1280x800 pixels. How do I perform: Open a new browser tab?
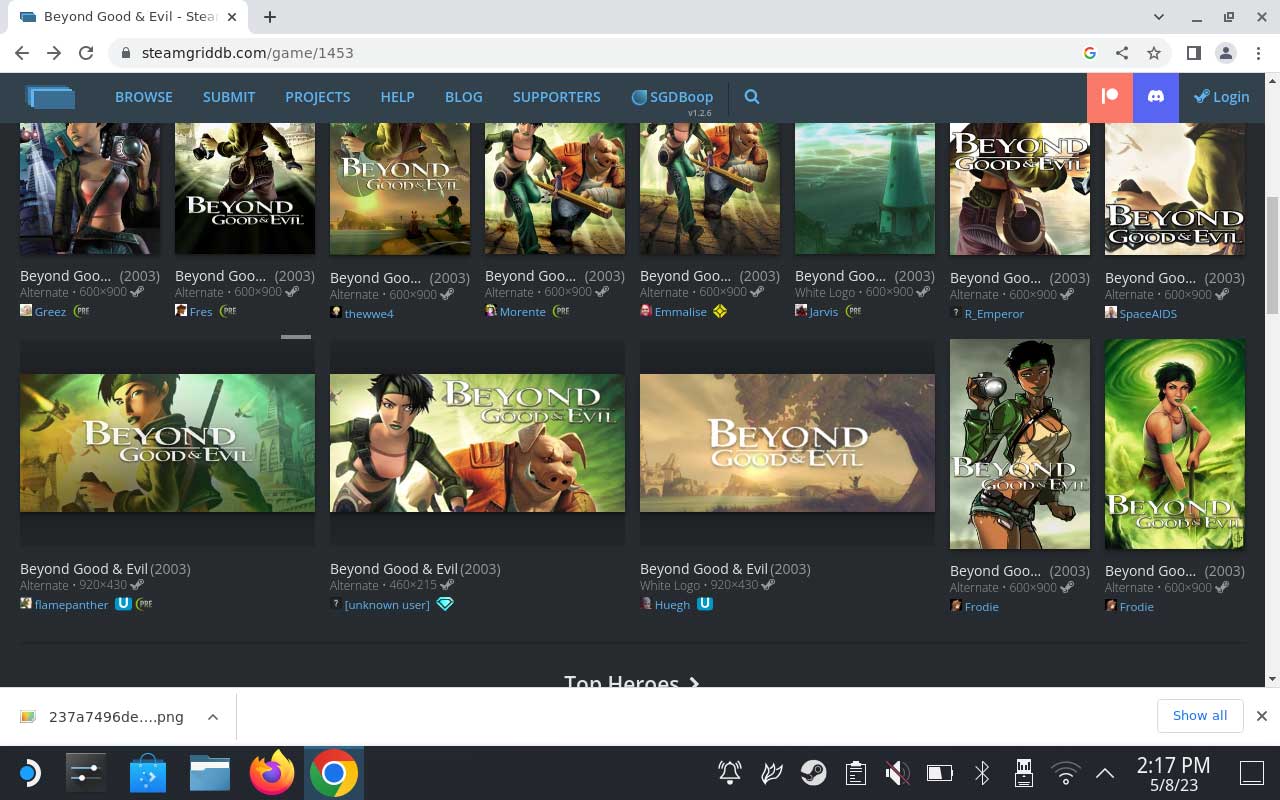pos(270,17)
